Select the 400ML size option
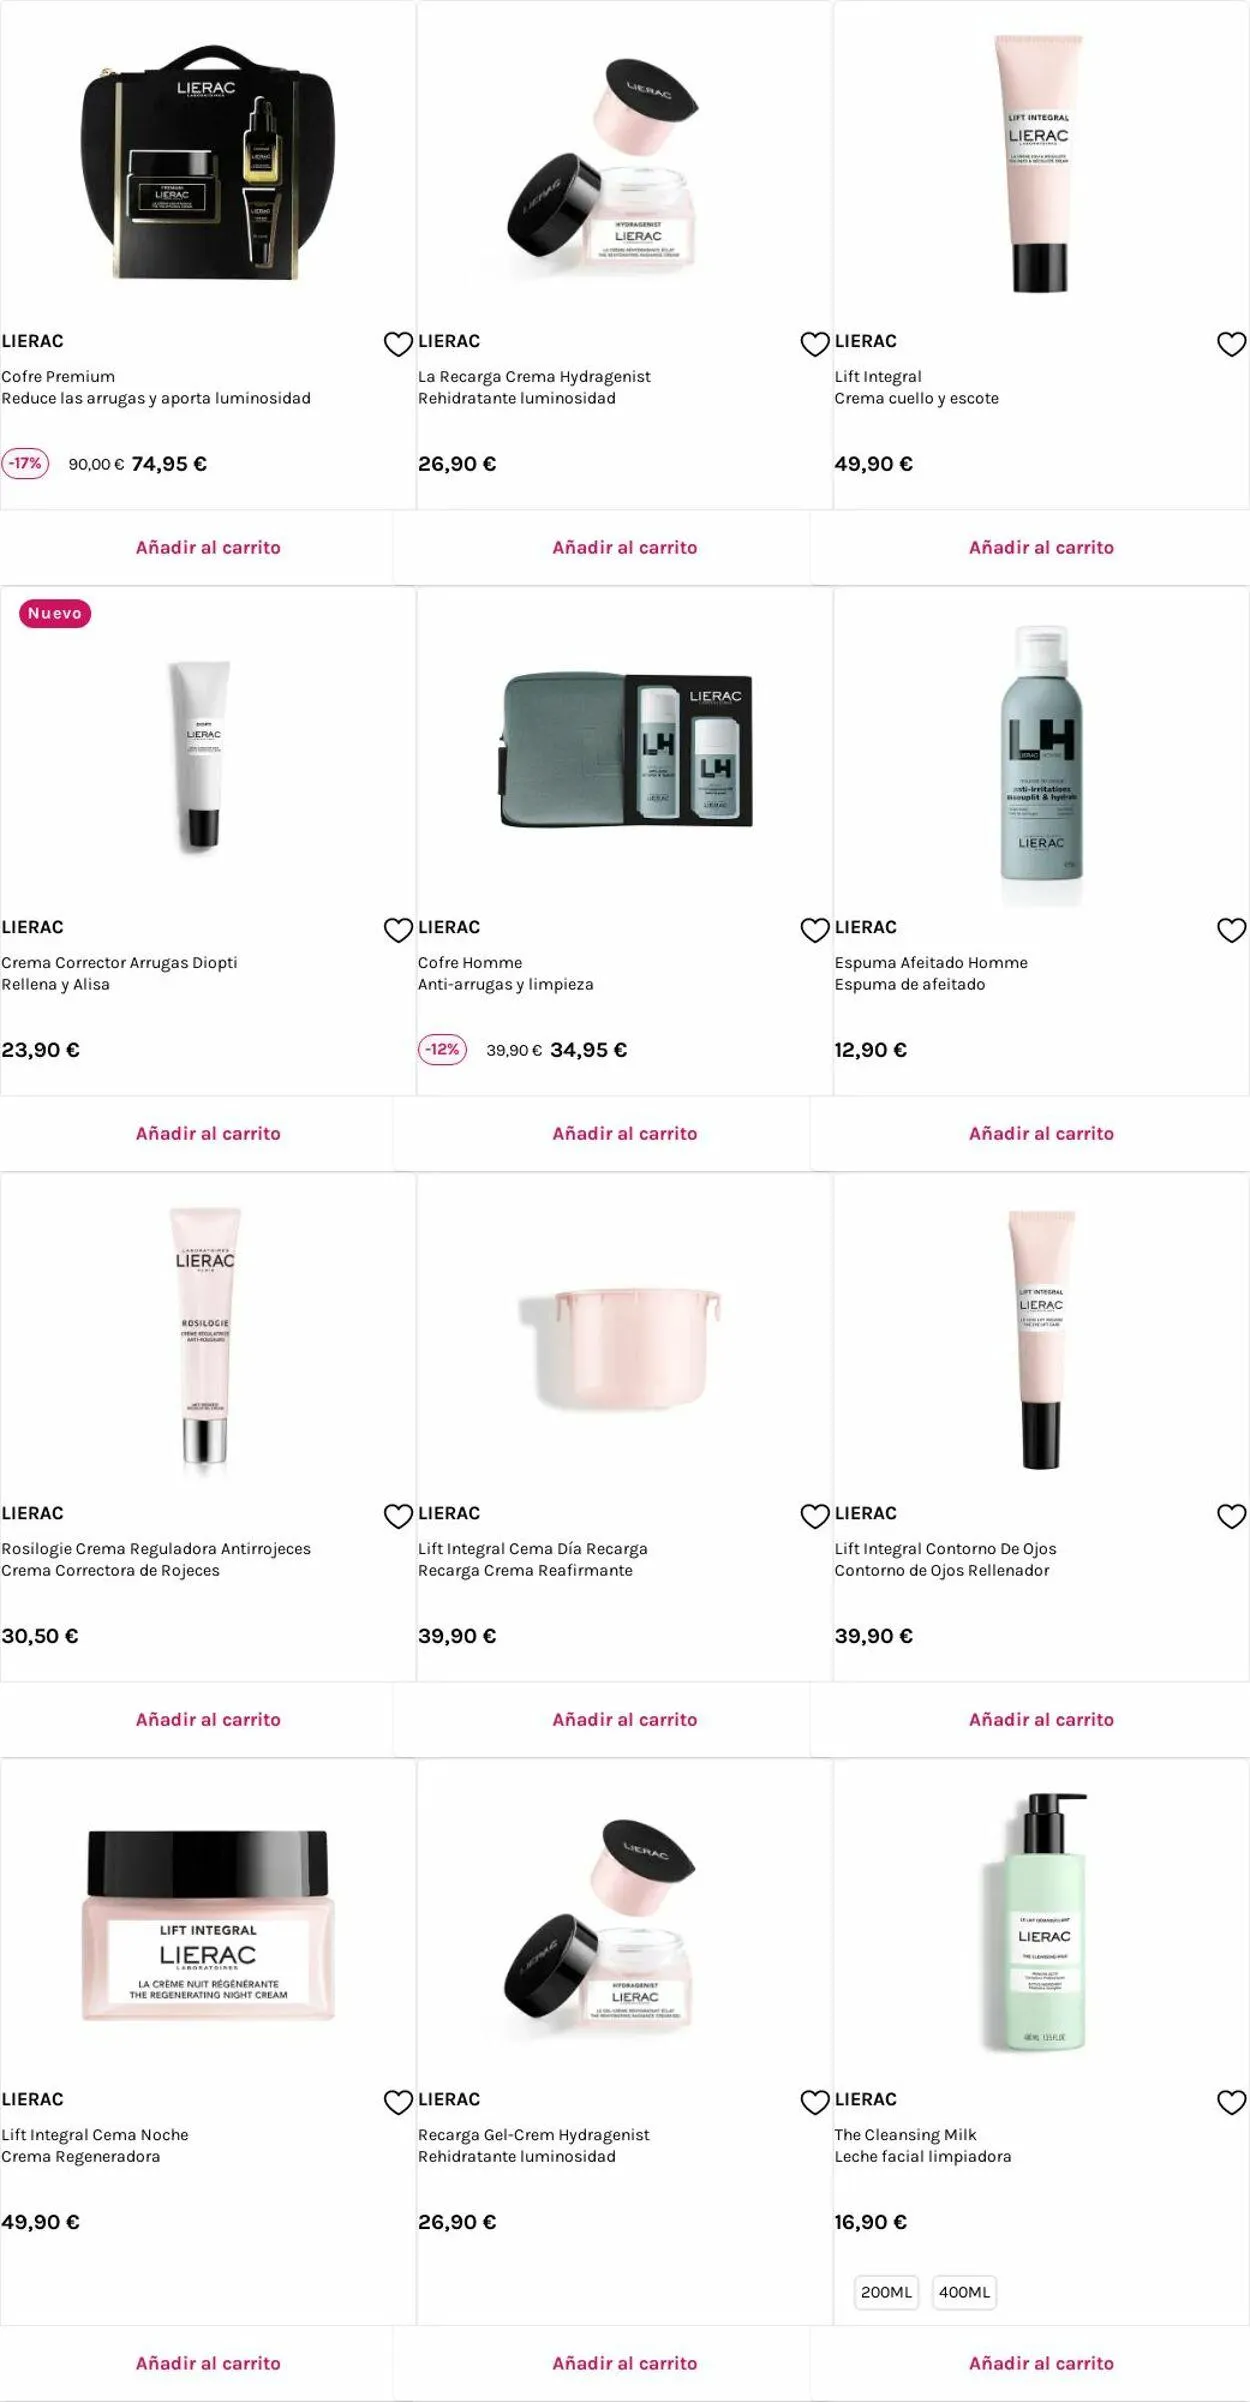This screenshot has width=1250, height=2402. click(x=964, y=2292)
